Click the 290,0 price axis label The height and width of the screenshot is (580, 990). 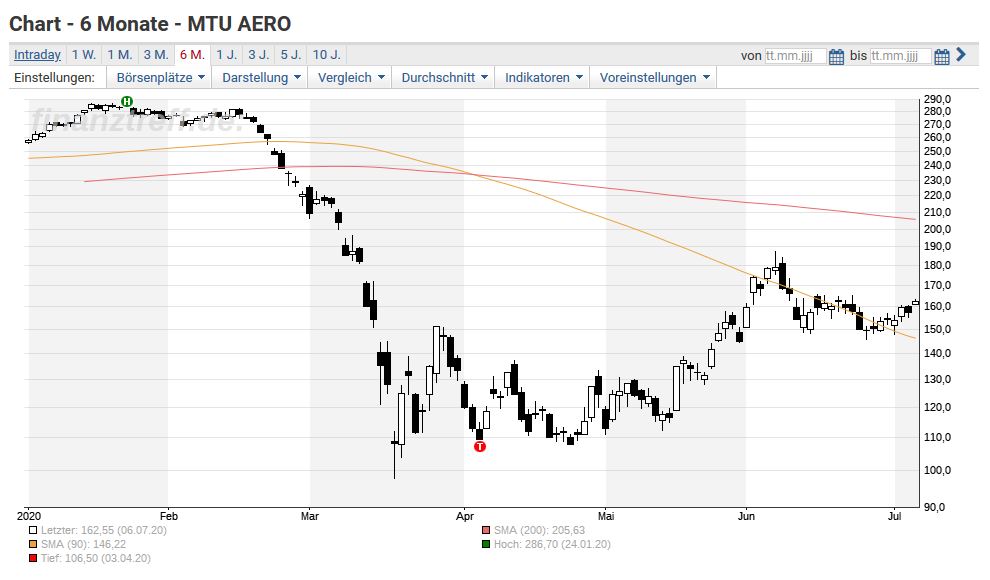(x=938, y=99)
